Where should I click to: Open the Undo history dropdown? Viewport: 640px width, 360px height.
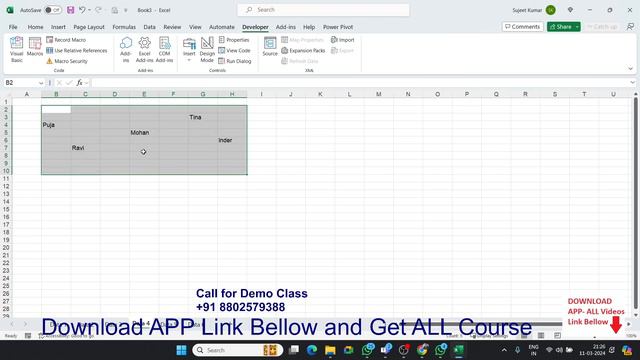tap(89, 10)
